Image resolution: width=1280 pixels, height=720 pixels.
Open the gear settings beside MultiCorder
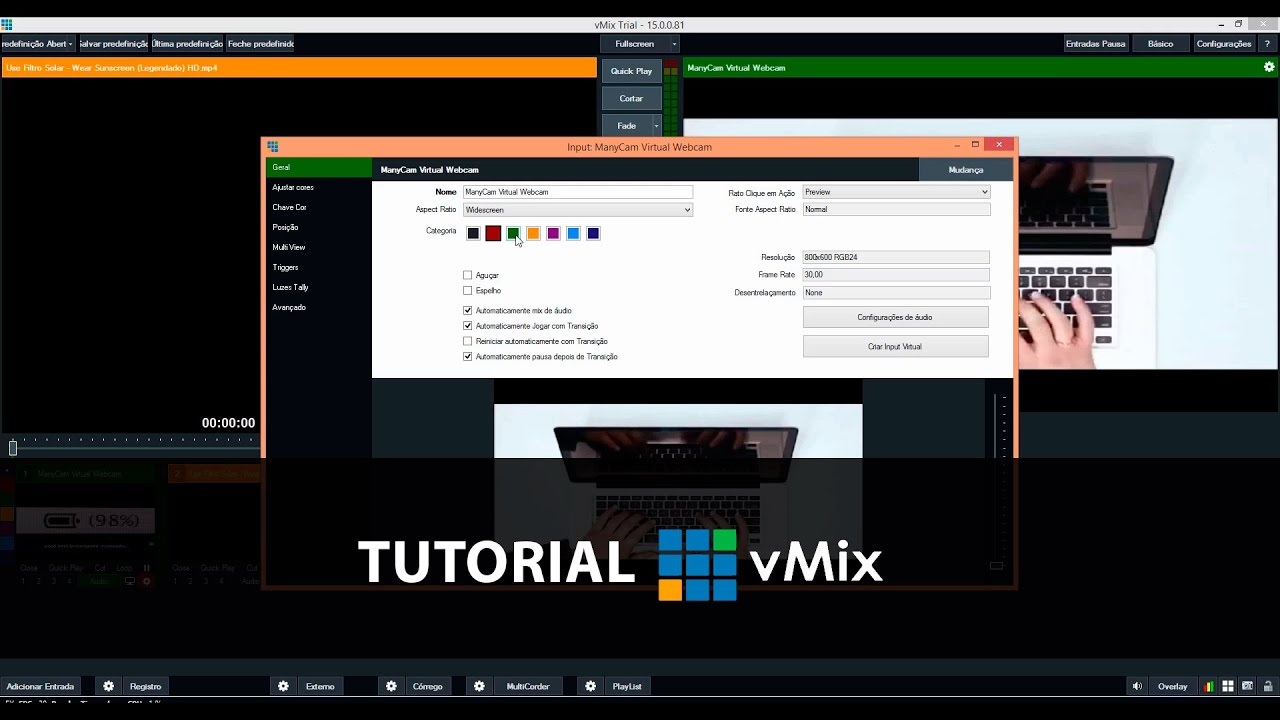click(480, 686)
